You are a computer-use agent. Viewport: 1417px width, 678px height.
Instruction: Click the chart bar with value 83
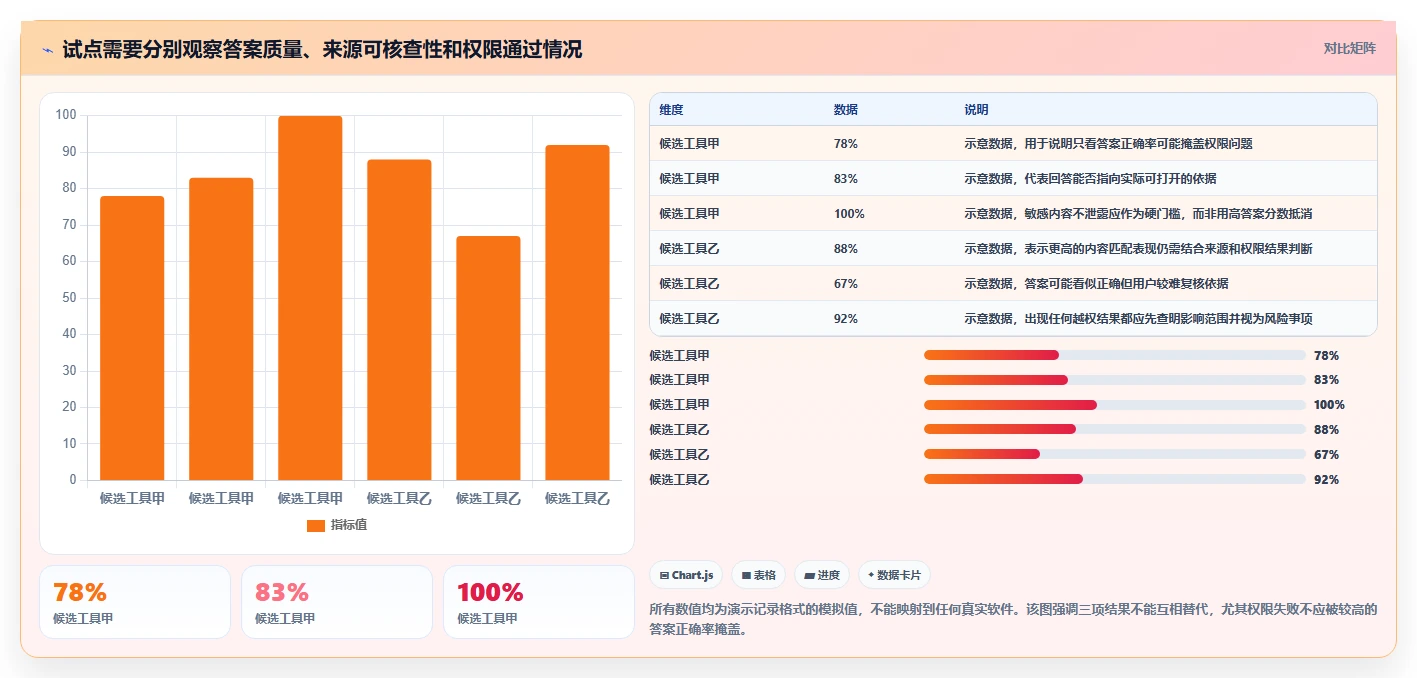pos(221,329)
